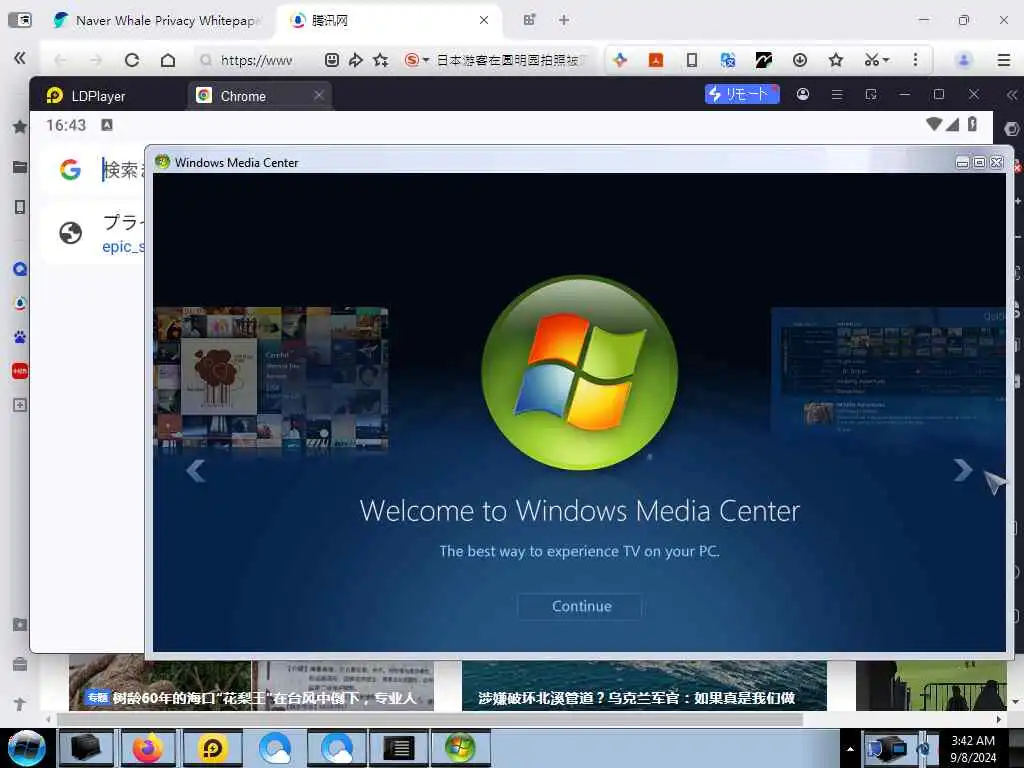Open the LDPlayer hamburger menu

pyautogui.click(x=837, y=94)
